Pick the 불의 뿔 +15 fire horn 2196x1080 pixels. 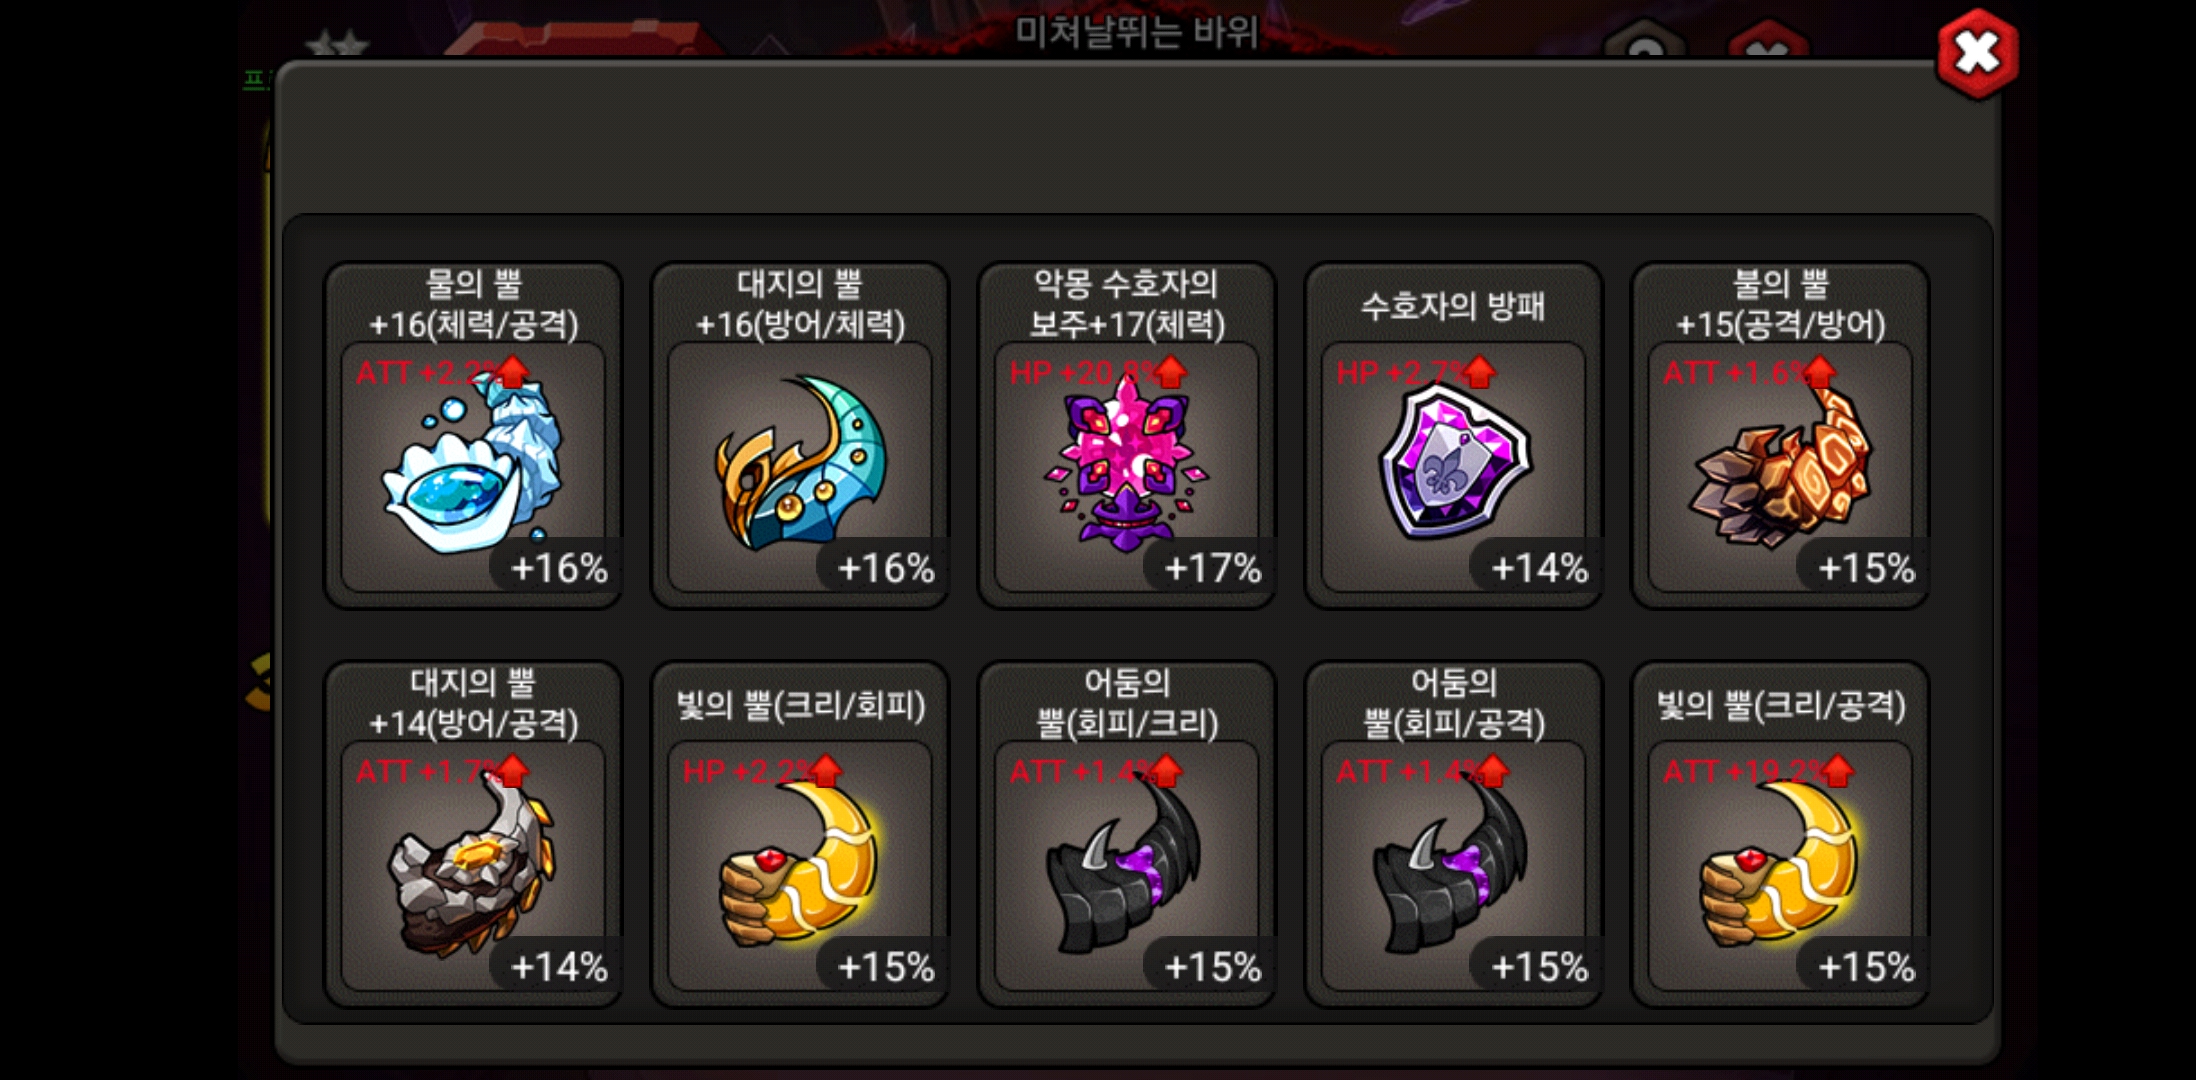1780,436
